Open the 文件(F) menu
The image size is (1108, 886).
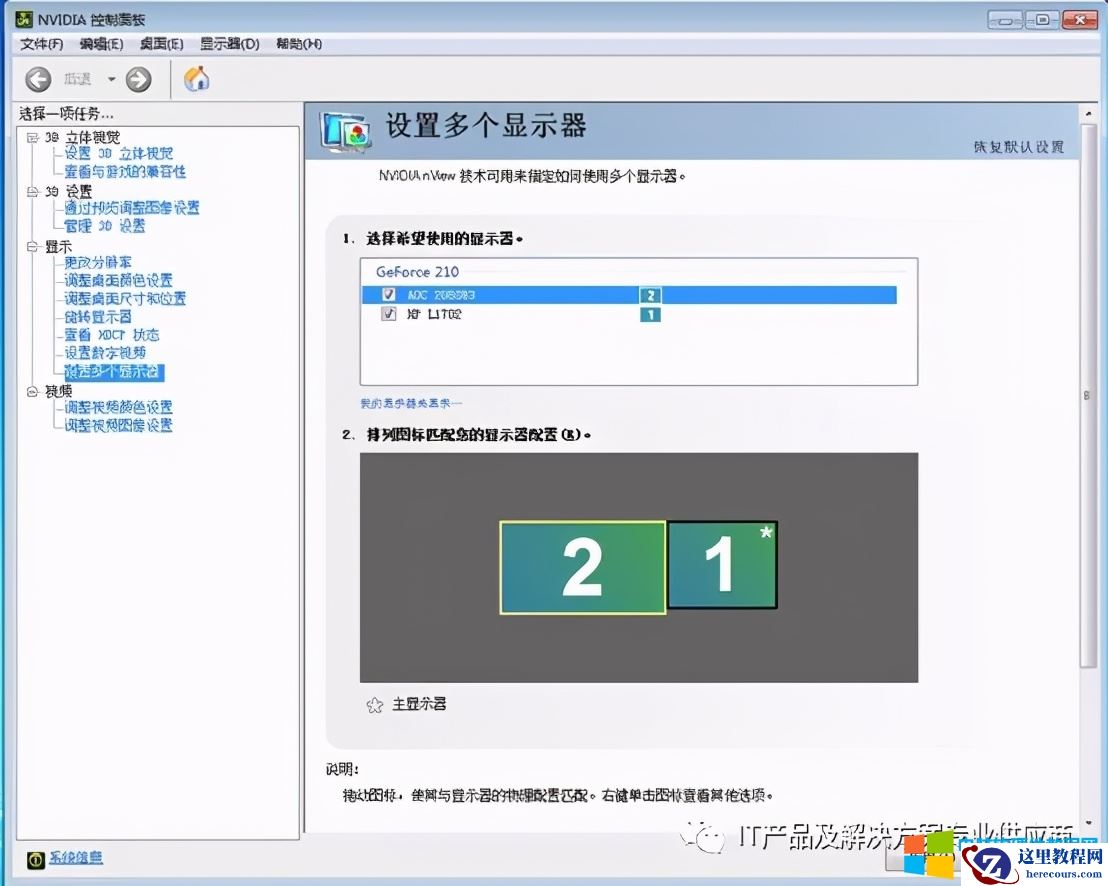coord(42,44)
